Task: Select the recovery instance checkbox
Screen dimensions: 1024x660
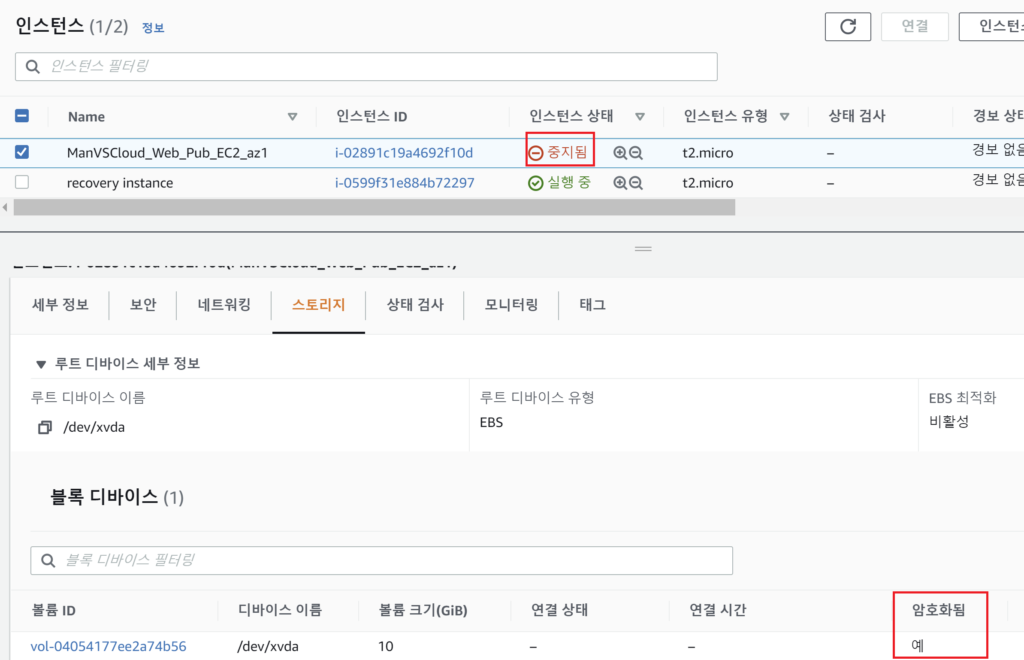Action: (22, 183)
